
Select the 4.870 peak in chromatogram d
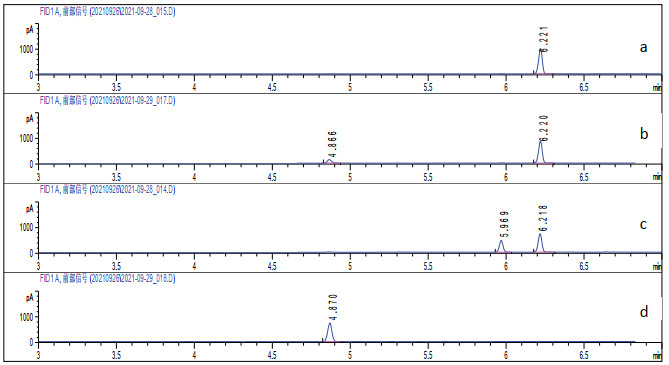[x=329, y=332]
